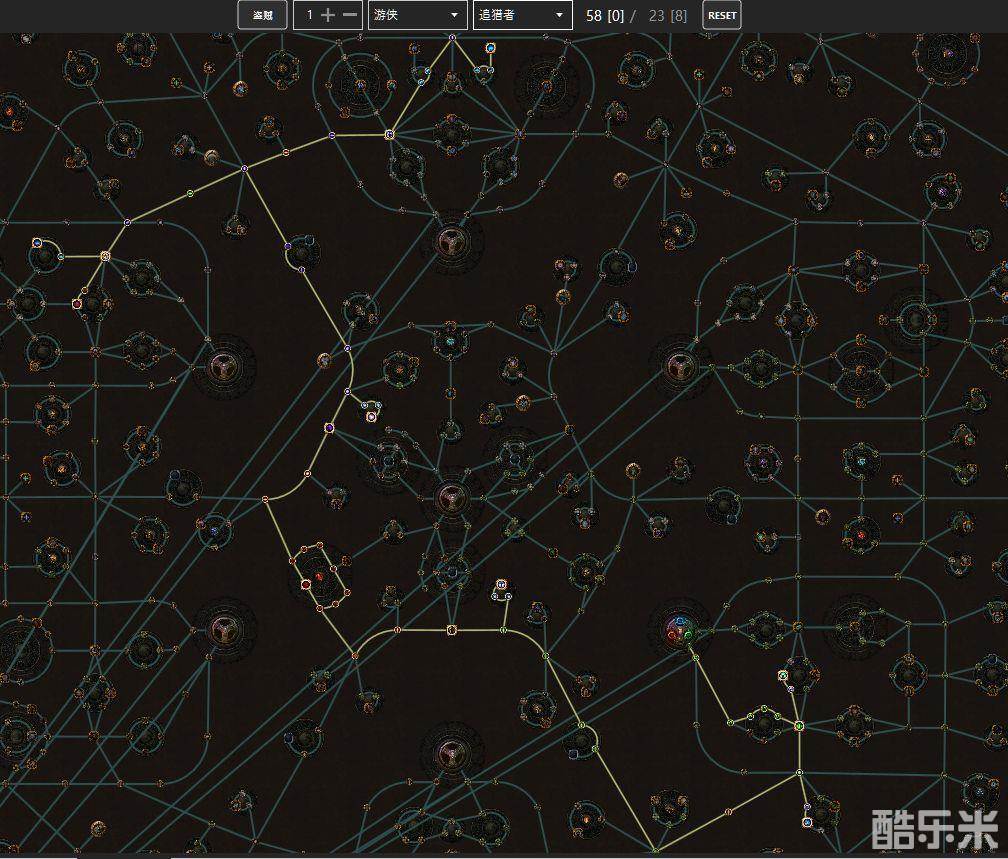Click the highlighted notable on the horizontal yellow path
1008x859 pixels.
[x=451, y=630]
